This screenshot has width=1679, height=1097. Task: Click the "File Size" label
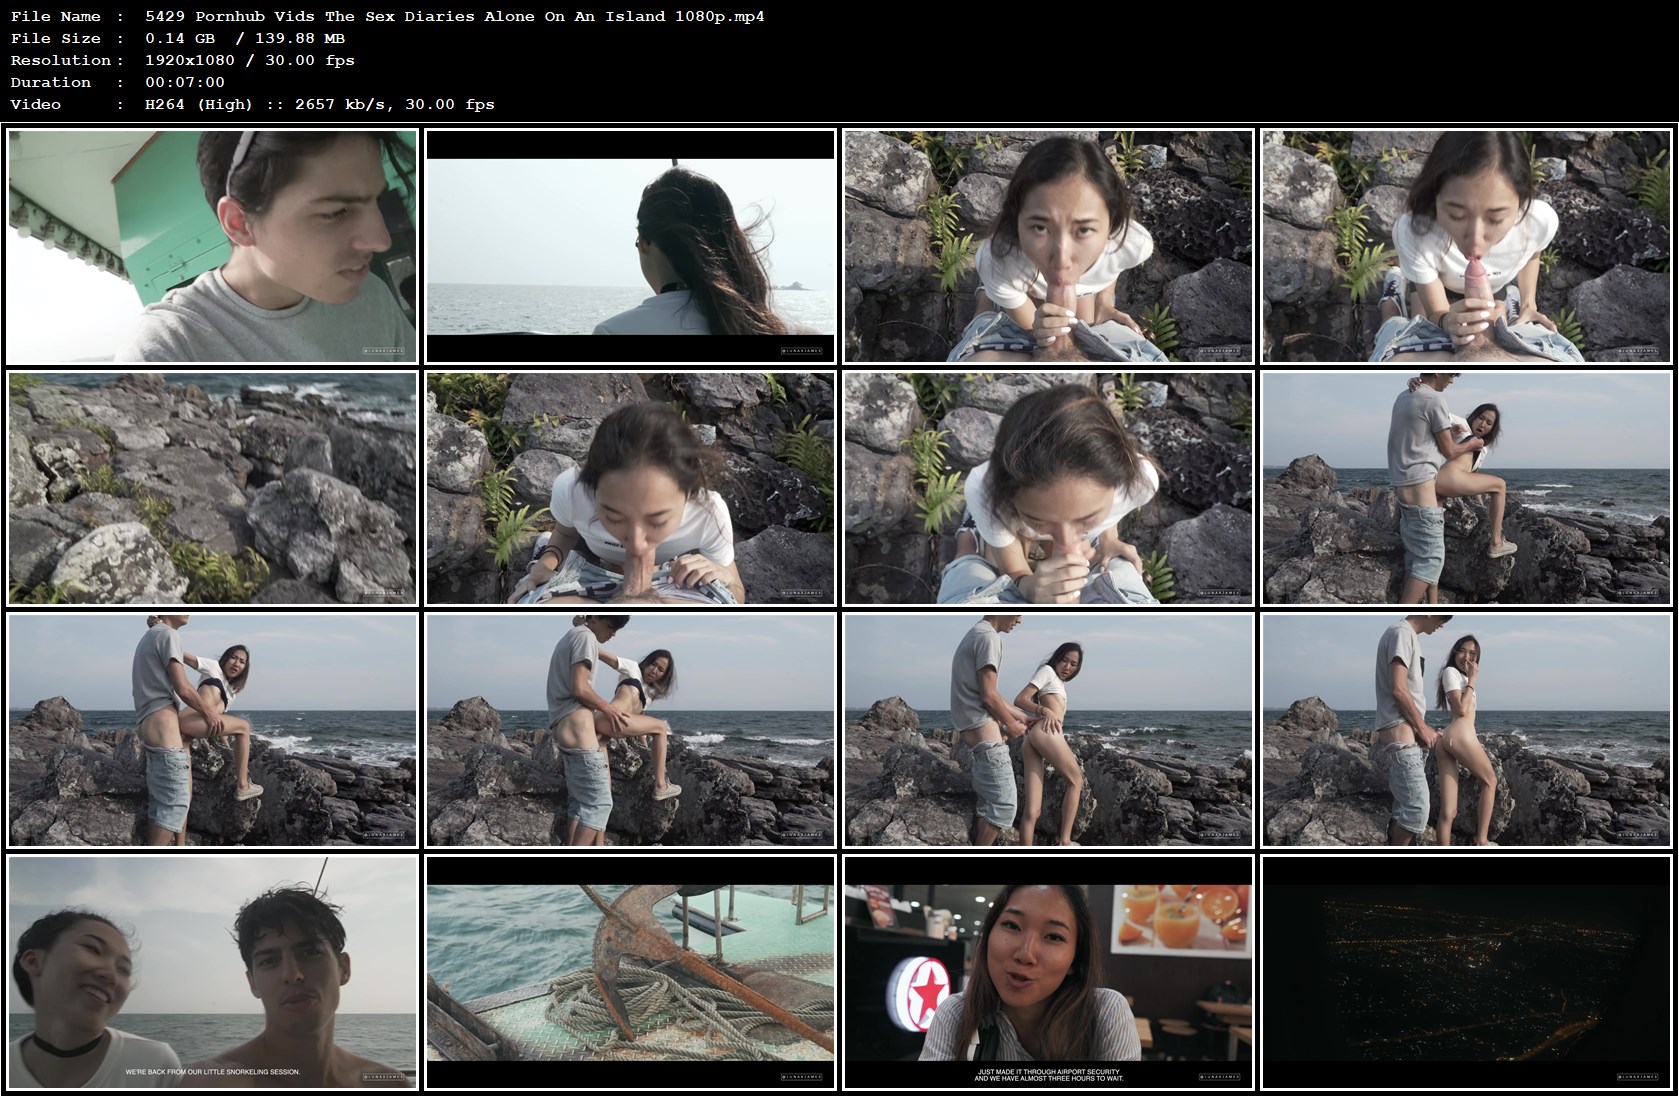pyautogui.click(x=56, y=38)
